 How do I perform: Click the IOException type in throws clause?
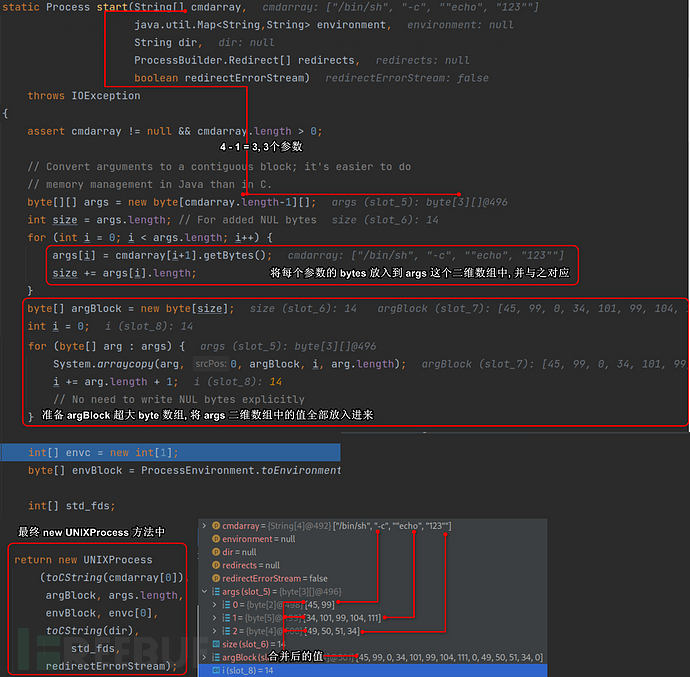106,96
